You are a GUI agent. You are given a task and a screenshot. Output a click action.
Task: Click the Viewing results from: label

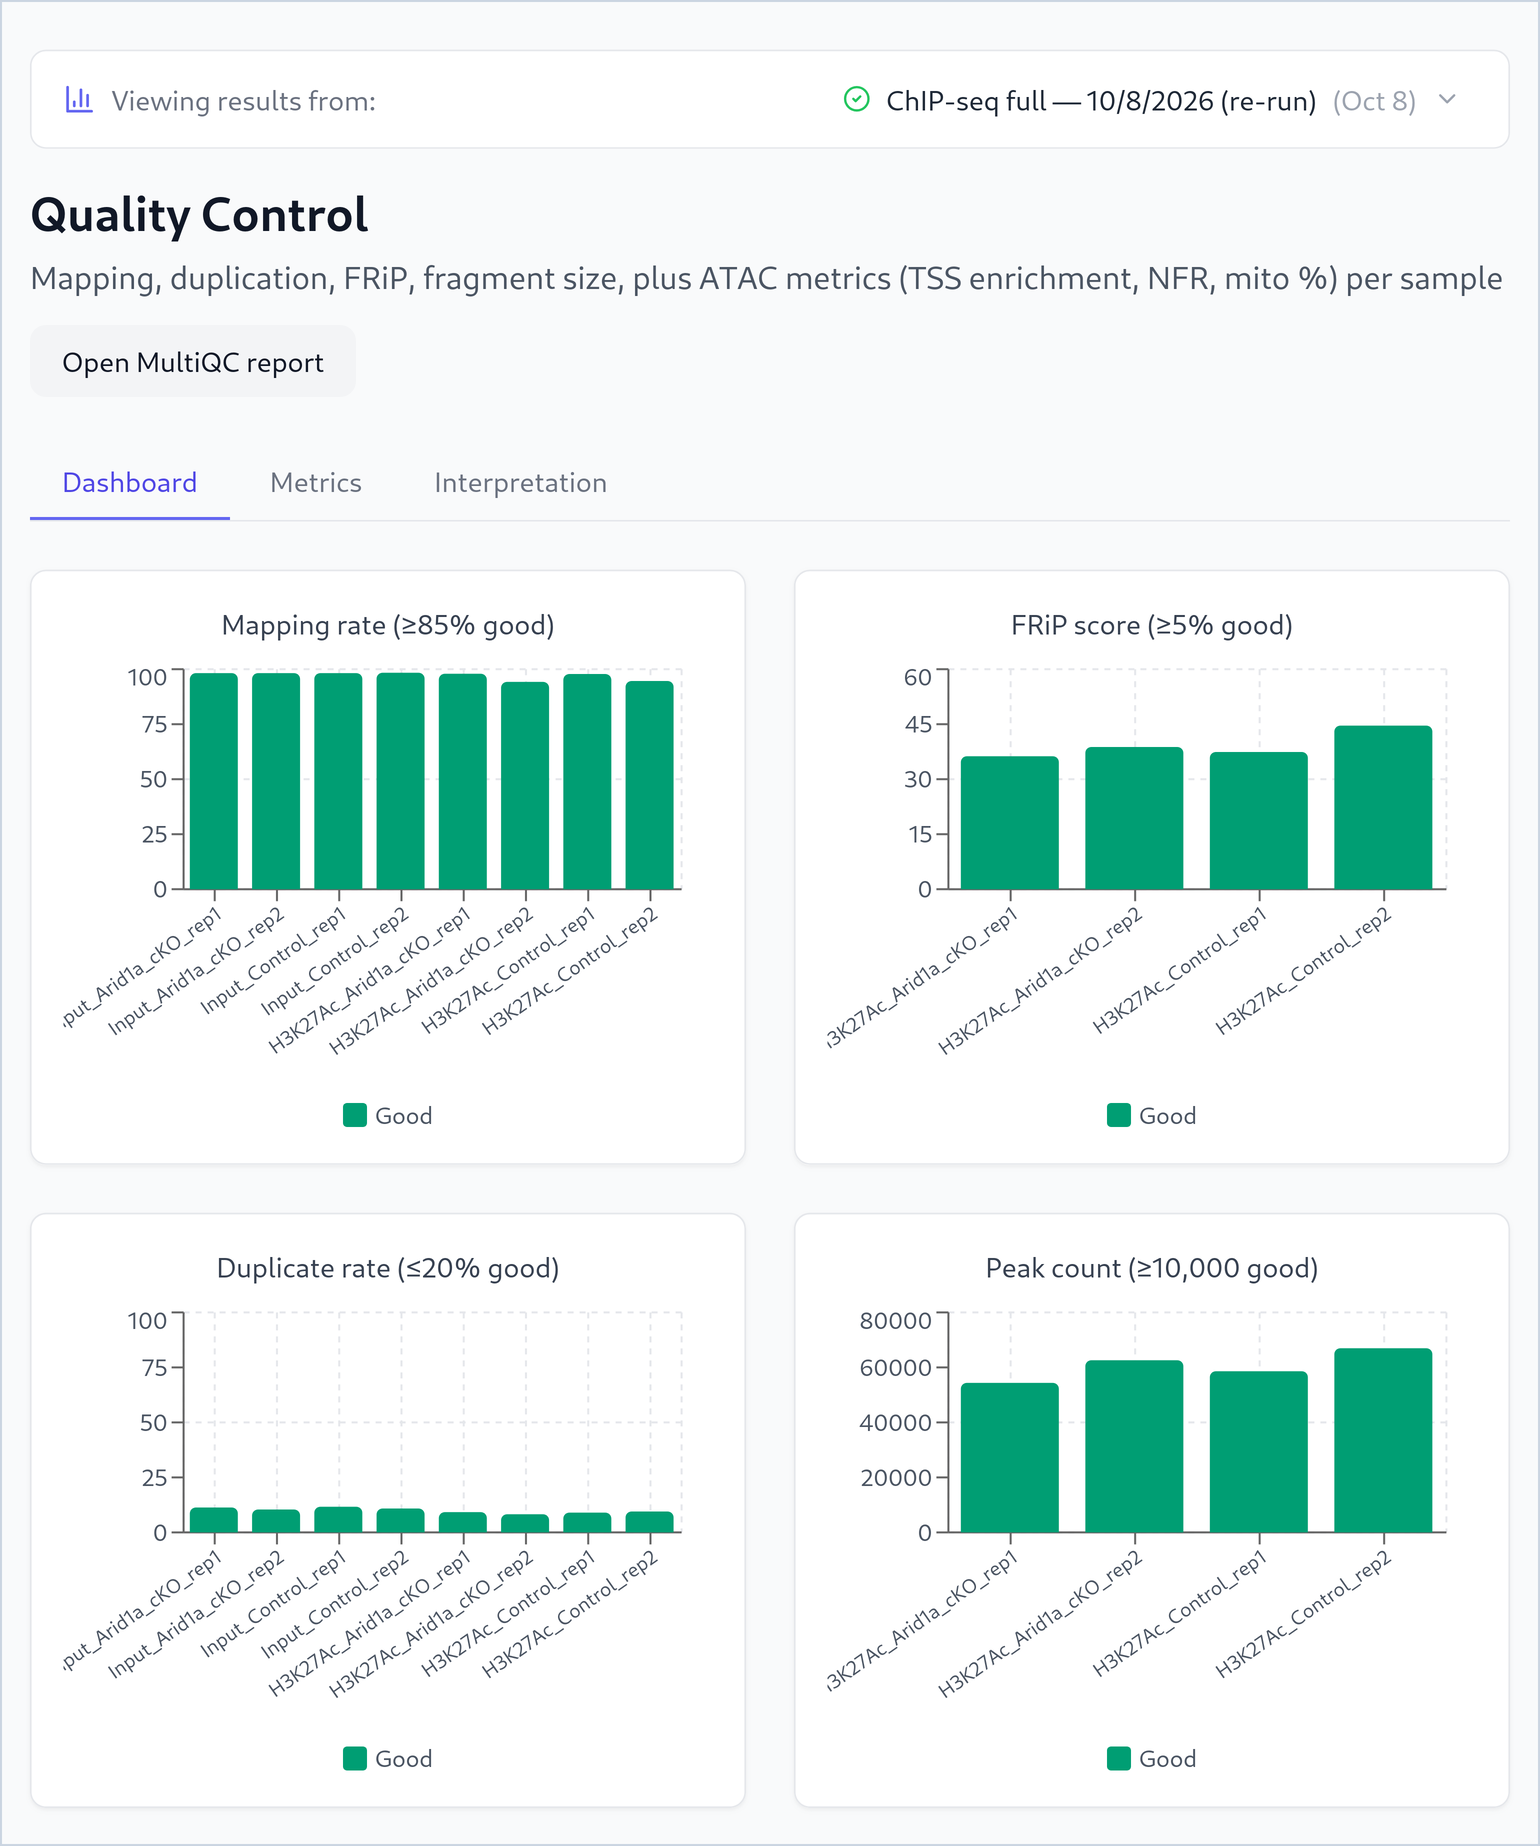tap(244, 101)
